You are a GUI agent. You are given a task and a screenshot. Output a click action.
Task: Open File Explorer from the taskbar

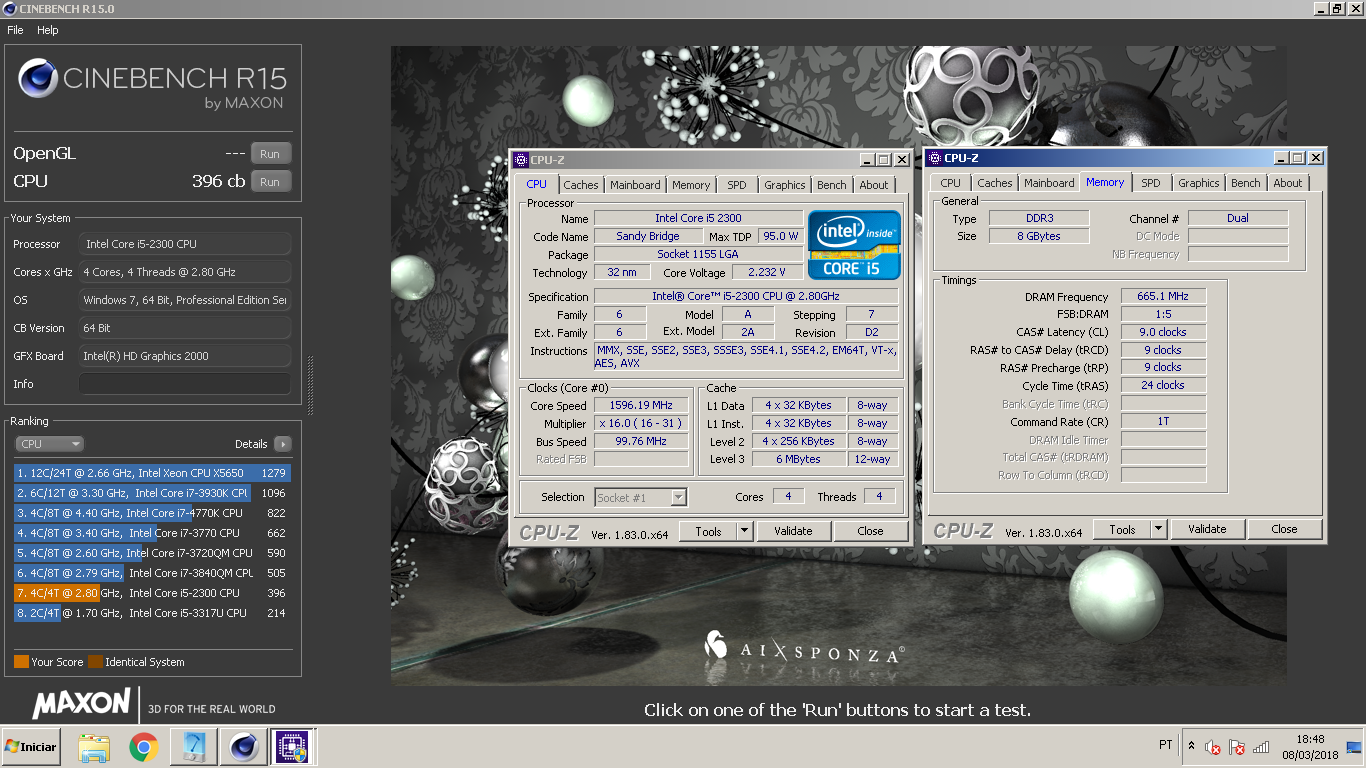pos(94,747)
